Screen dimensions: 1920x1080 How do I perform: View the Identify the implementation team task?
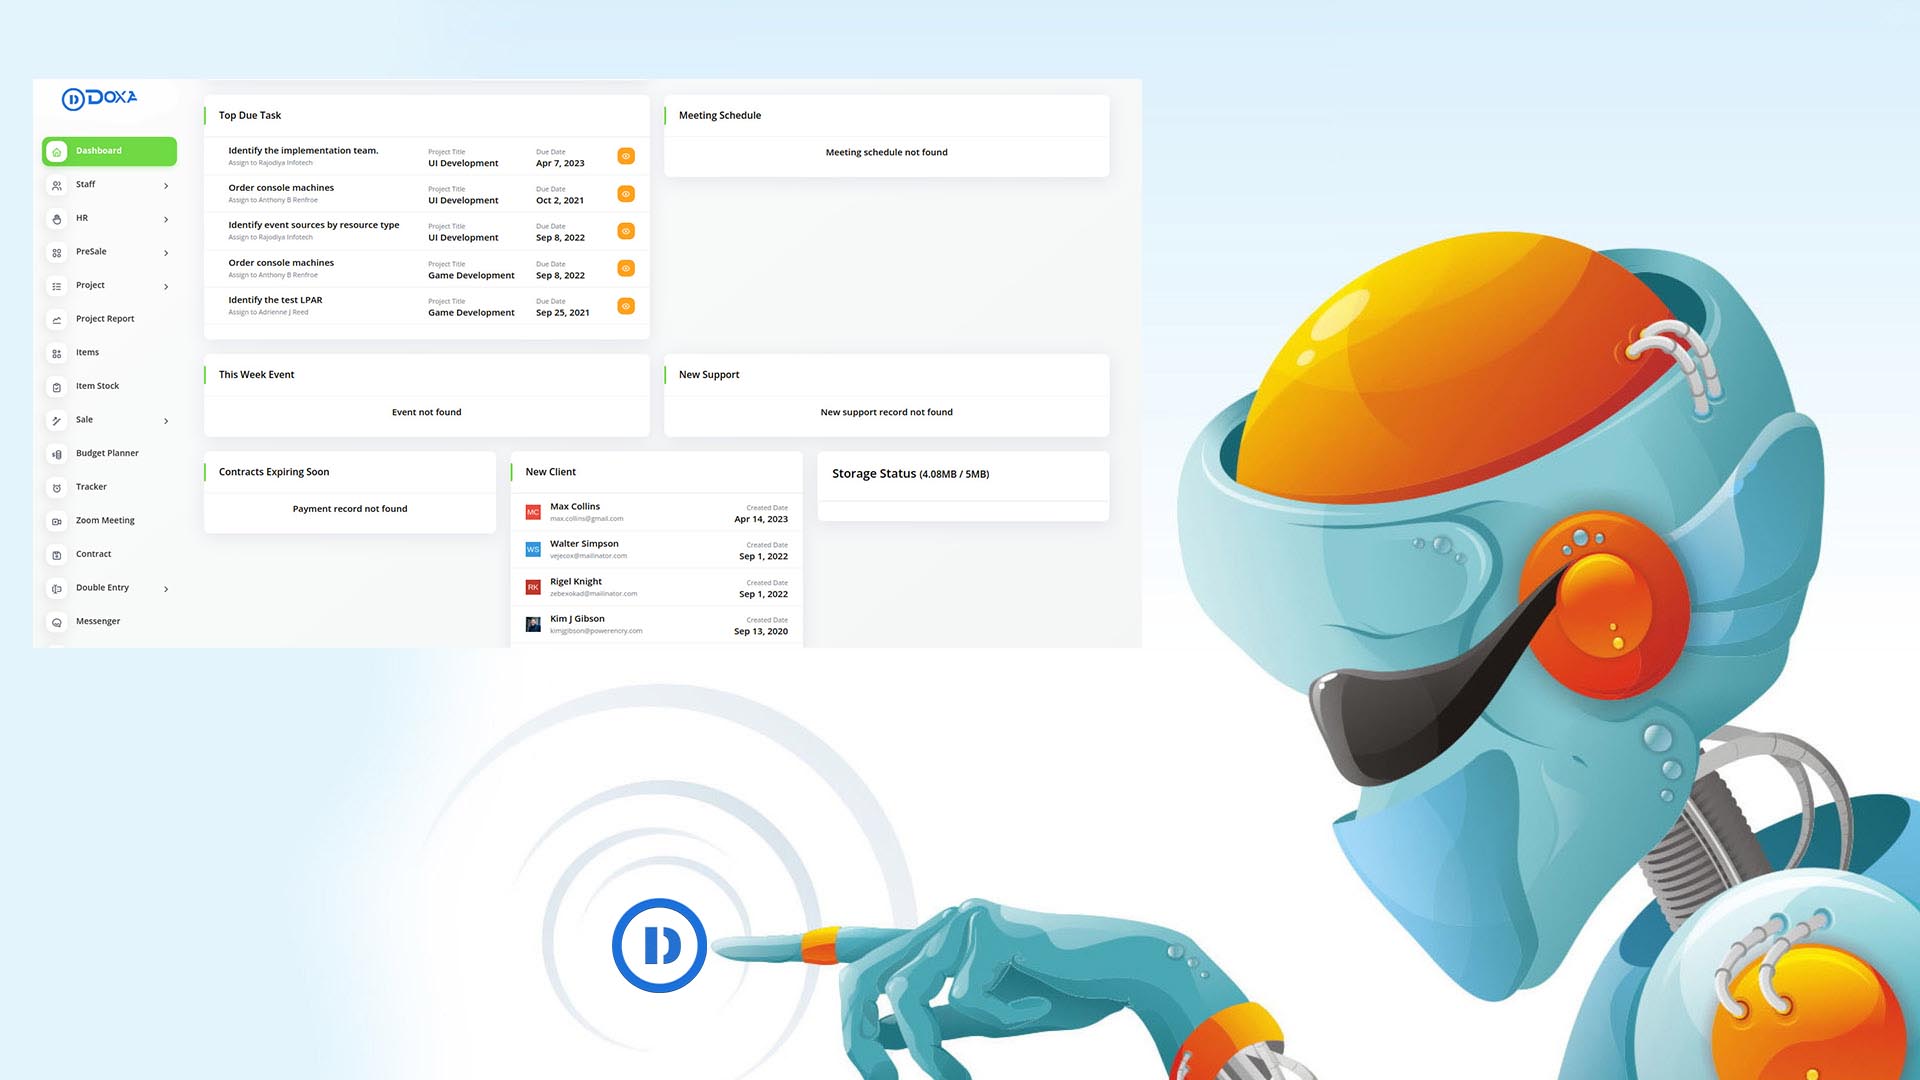coord(626,156)
